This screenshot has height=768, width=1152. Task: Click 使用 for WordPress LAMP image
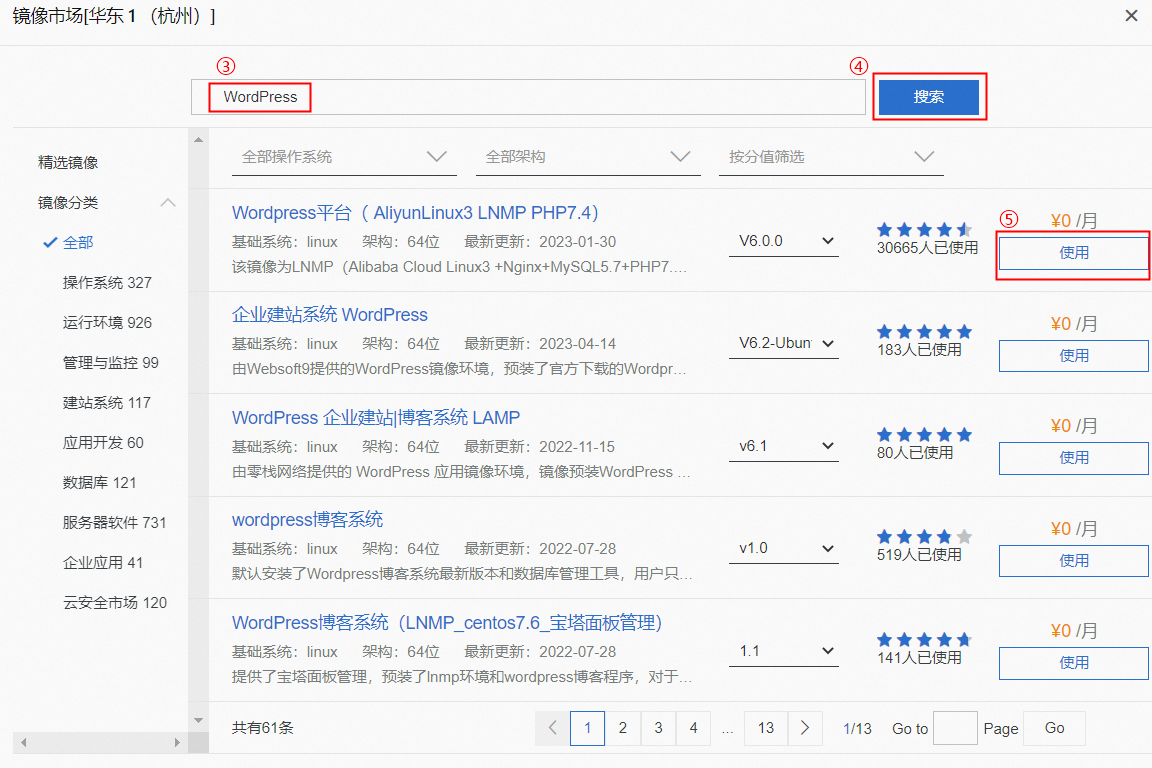pyautogui.click(x=1073, y=458)
